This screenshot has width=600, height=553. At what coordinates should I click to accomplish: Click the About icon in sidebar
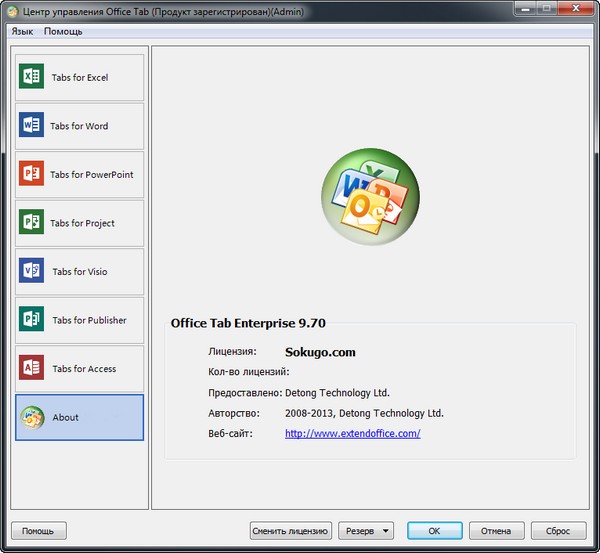click(x=31, y=417)
